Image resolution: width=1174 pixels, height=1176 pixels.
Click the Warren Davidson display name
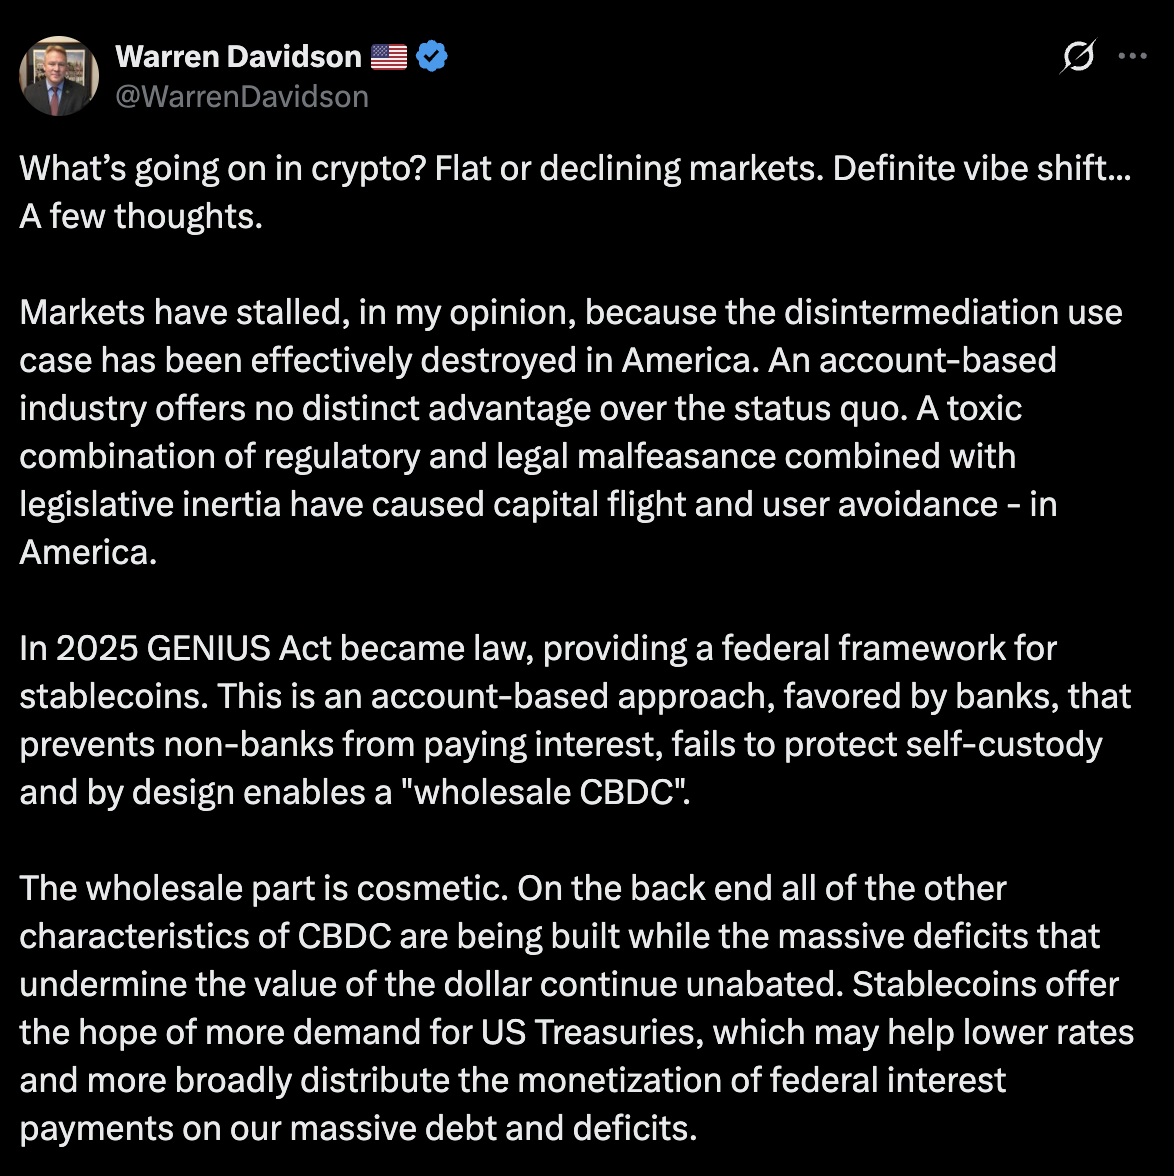click(239, 57)
